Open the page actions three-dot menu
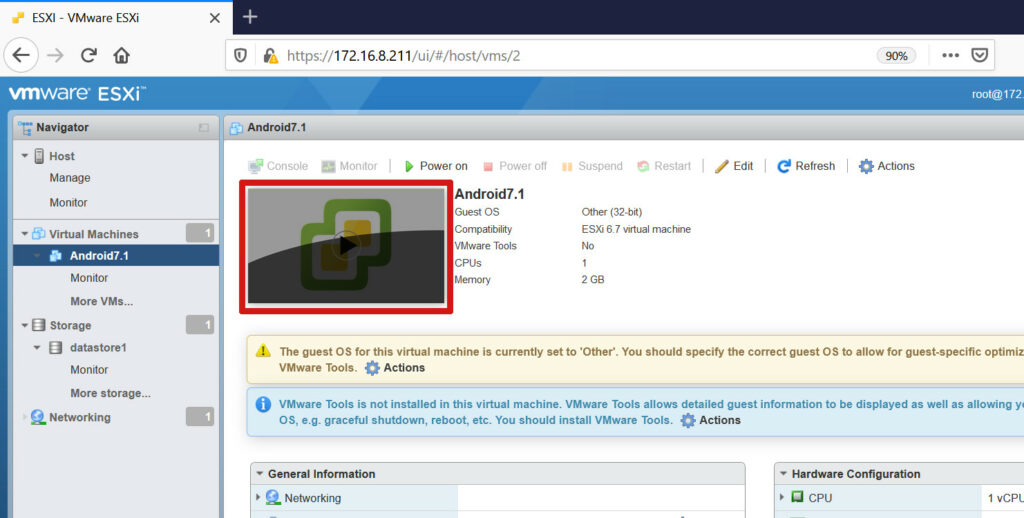This screenshot has height=518, width=1024. coord(950,56)
